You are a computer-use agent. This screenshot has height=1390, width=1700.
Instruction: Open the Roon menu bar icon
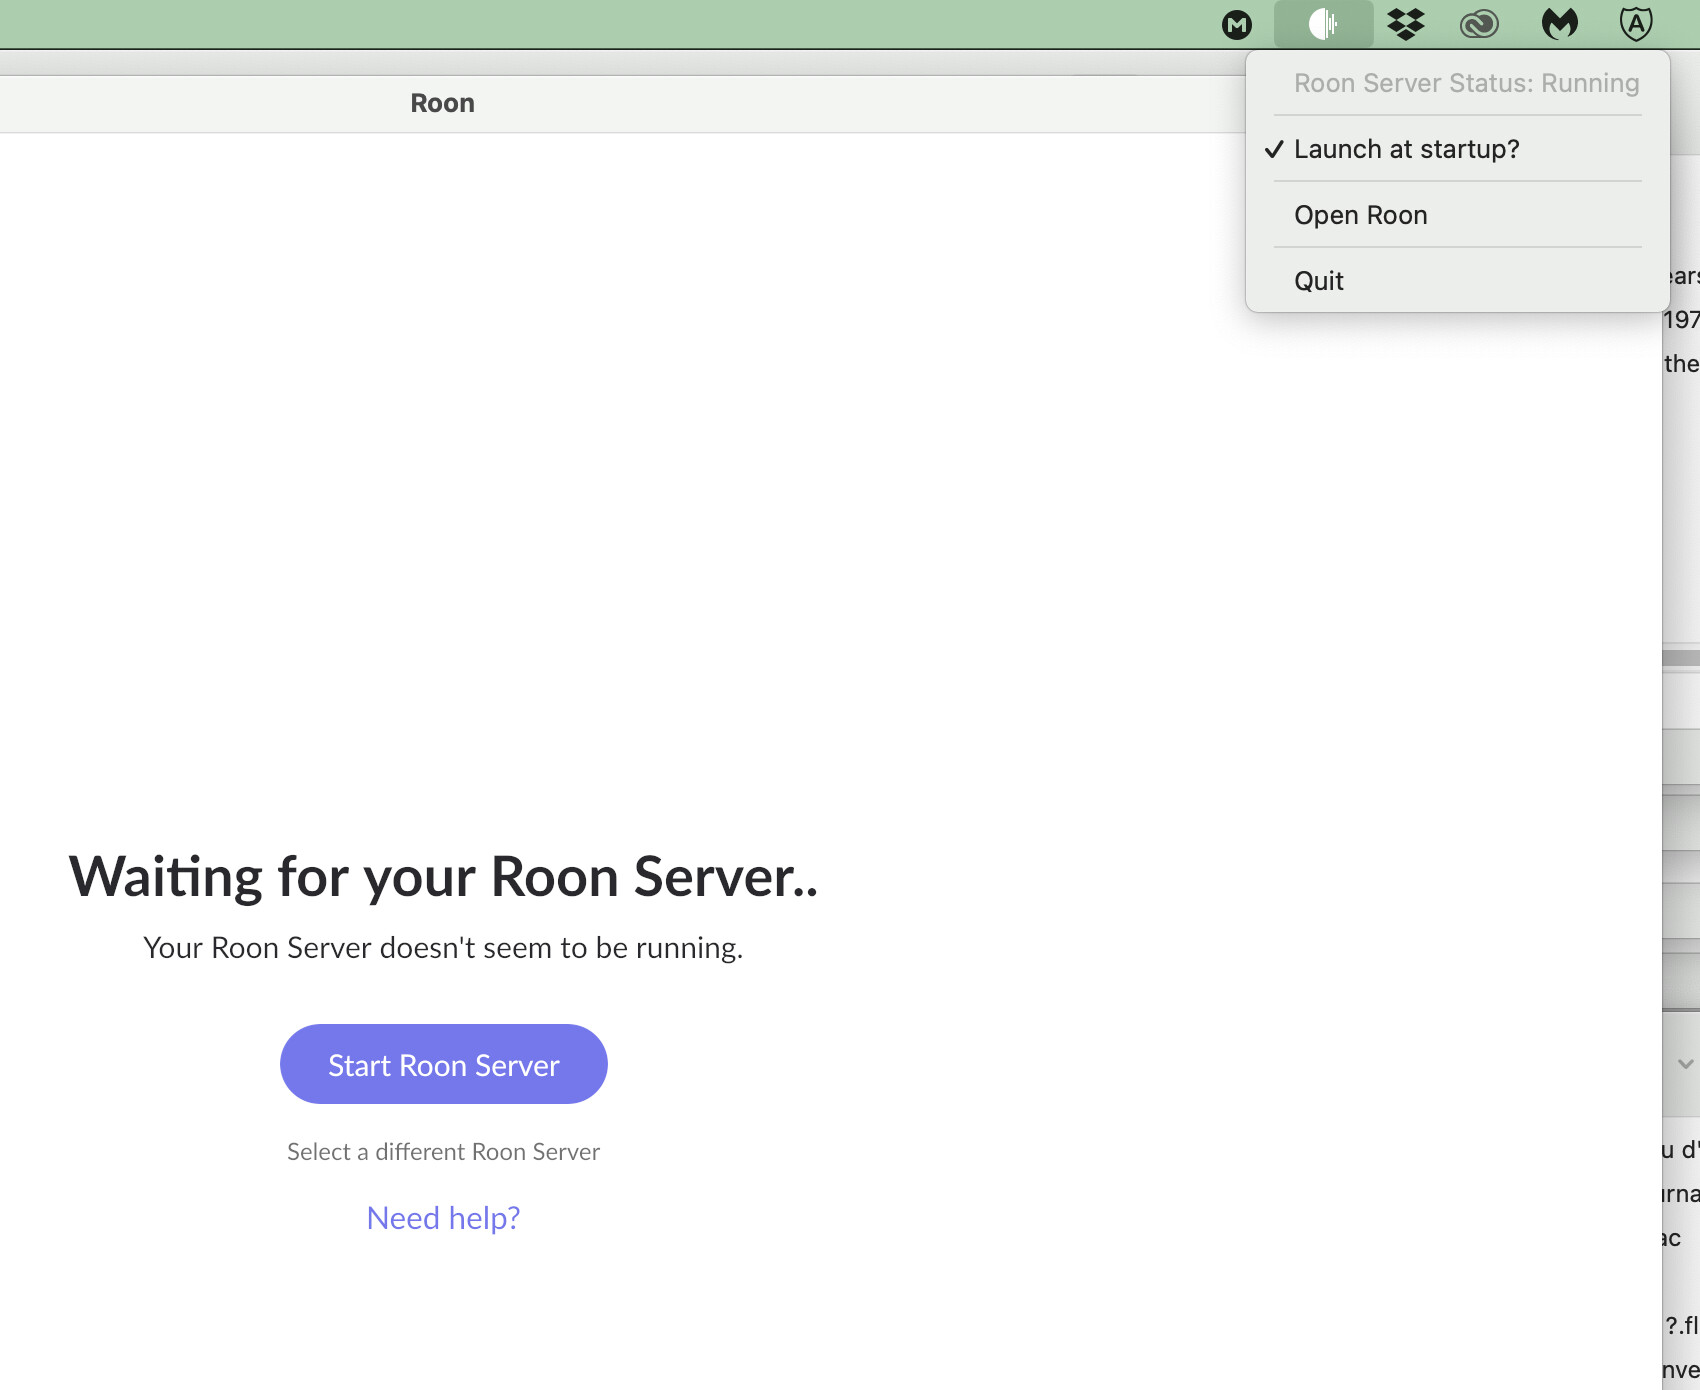1321,22
